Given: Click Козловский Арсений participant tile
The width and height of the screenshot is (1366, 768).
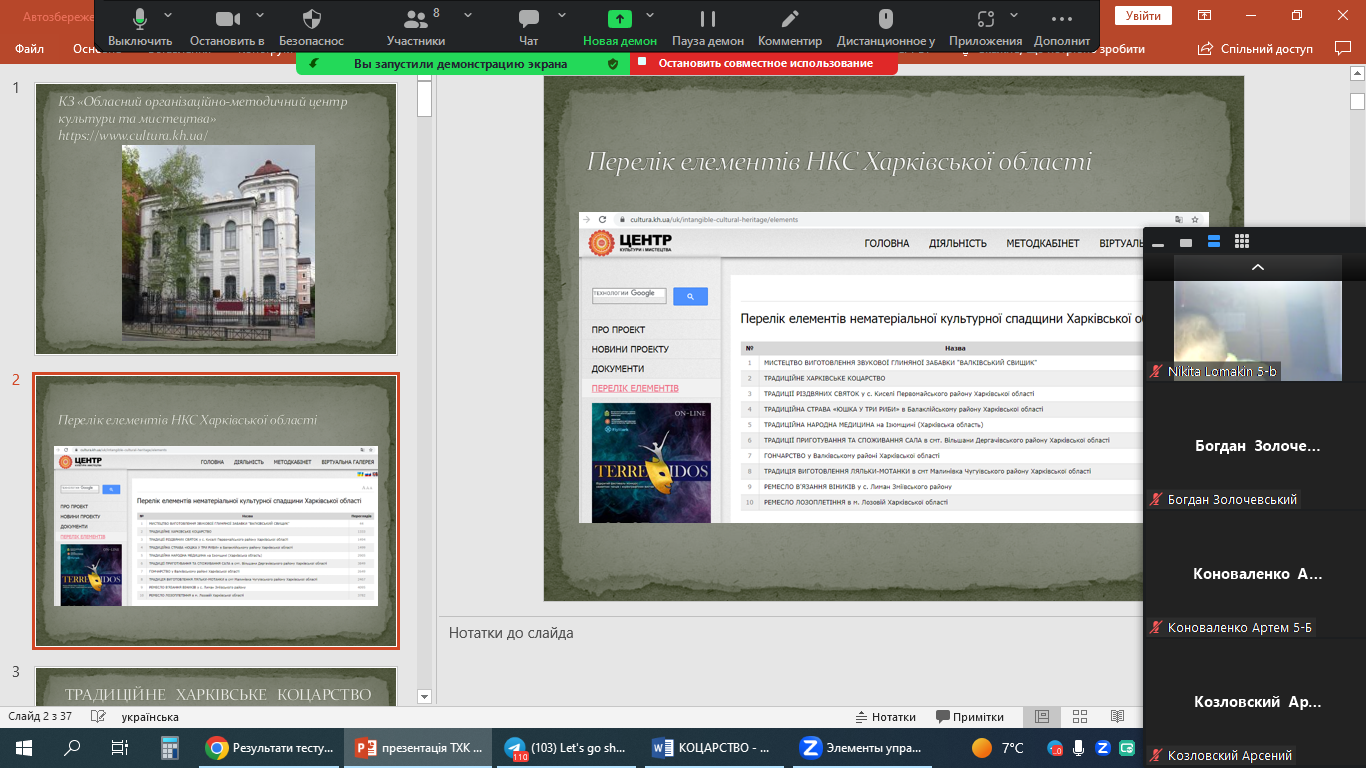Looking at the screenshot, I should (1257, 703).
